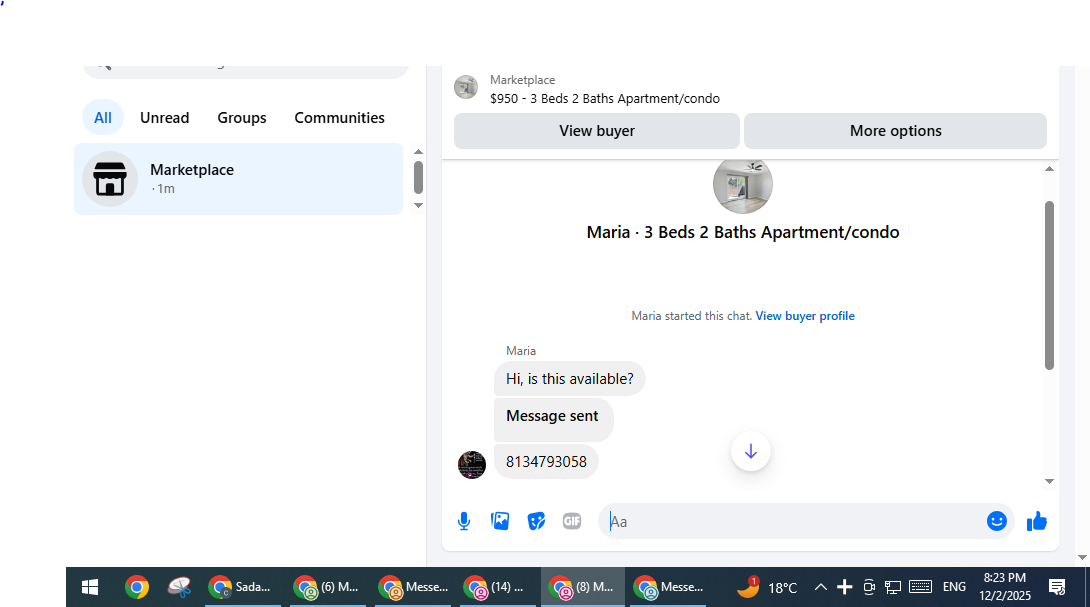Click the heading 'Maria · 3 Beds 2 Baths Apartment/condo'
The width and height of the screenshot is (1090, 607).
pyautogui.click(x=742, y=232)
